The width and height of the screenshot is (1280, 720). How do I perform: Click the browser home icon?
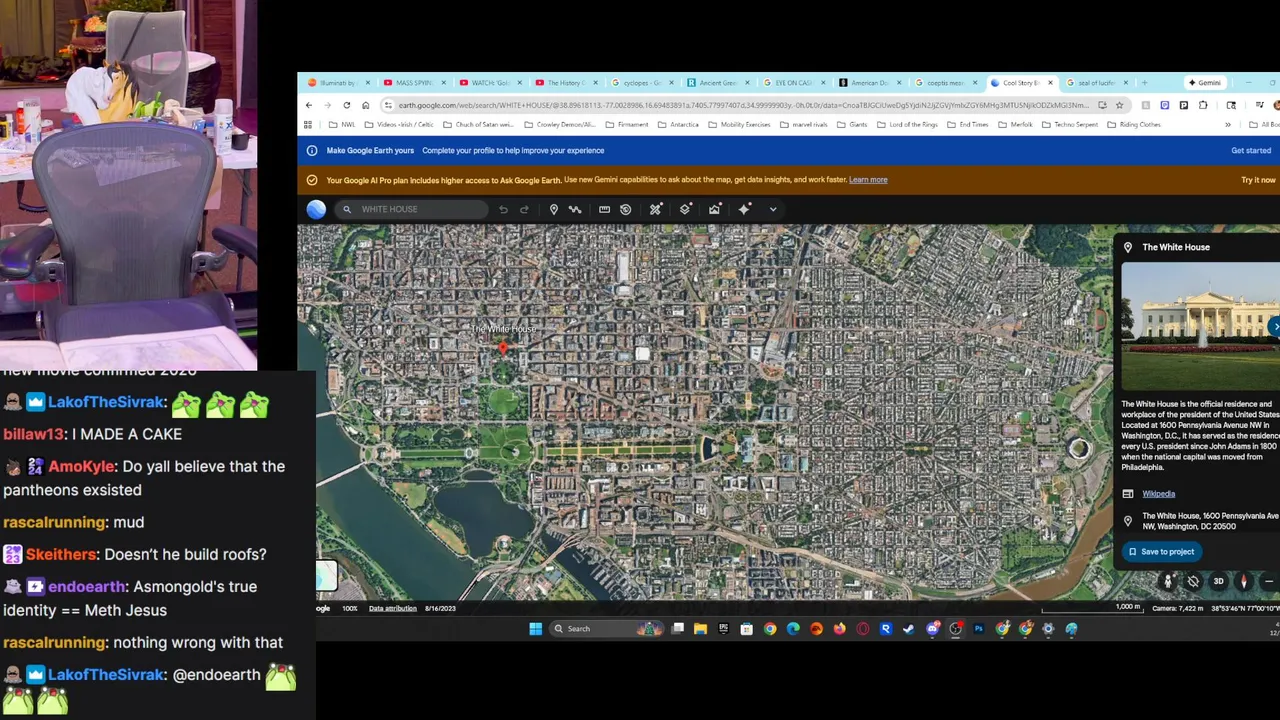pos(366,105)
